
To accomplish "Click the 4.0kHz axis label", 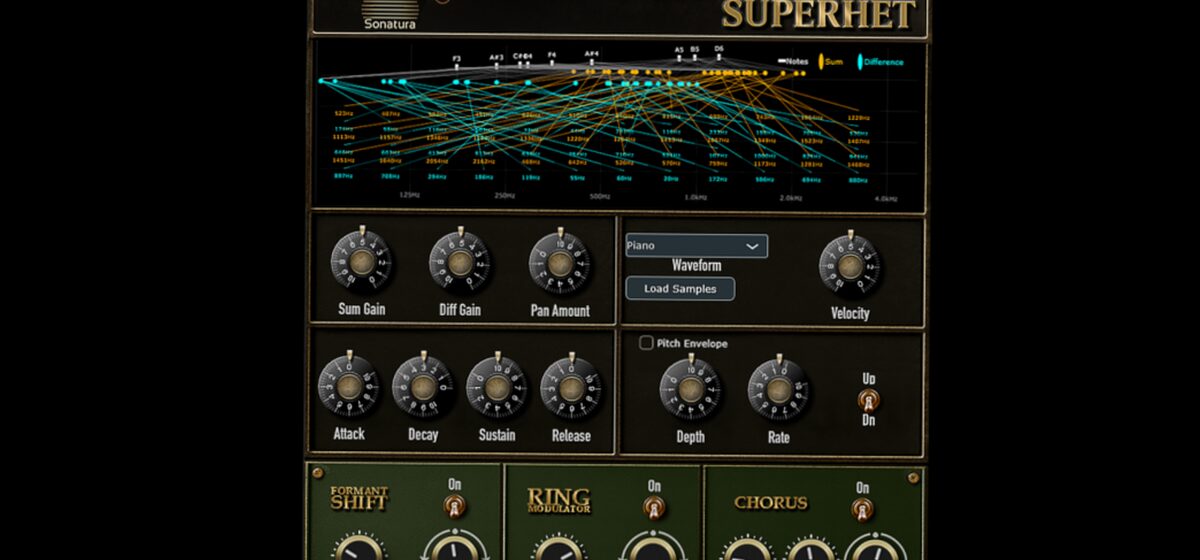I will pos(886,198).
